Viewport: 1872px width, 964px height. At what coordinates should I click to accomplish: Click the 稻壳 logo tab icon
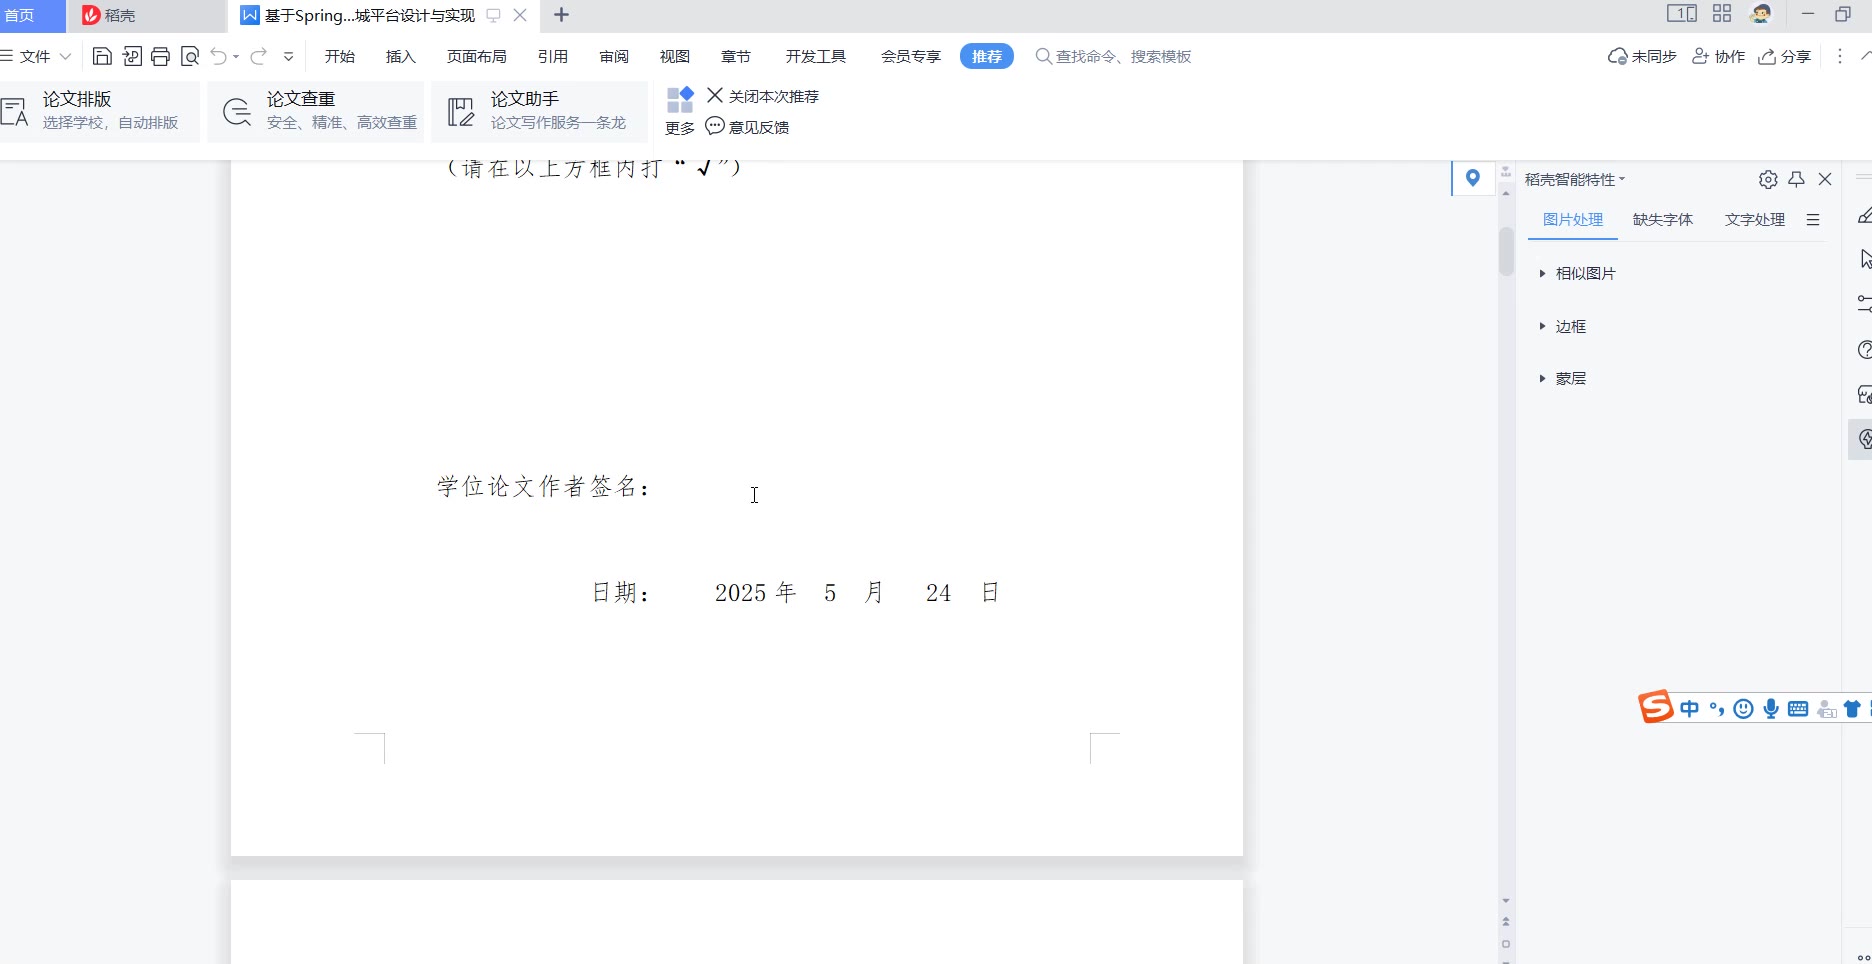tap(91, 15)
